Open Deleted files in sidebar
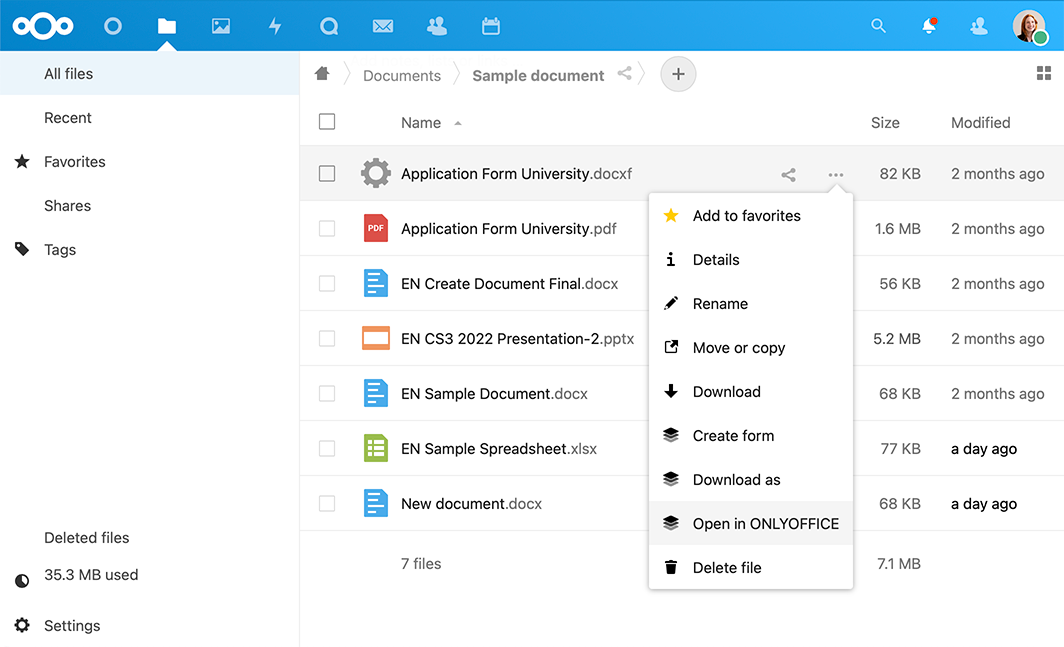This screenshot has width=1064, height=647. pos(87,538)
